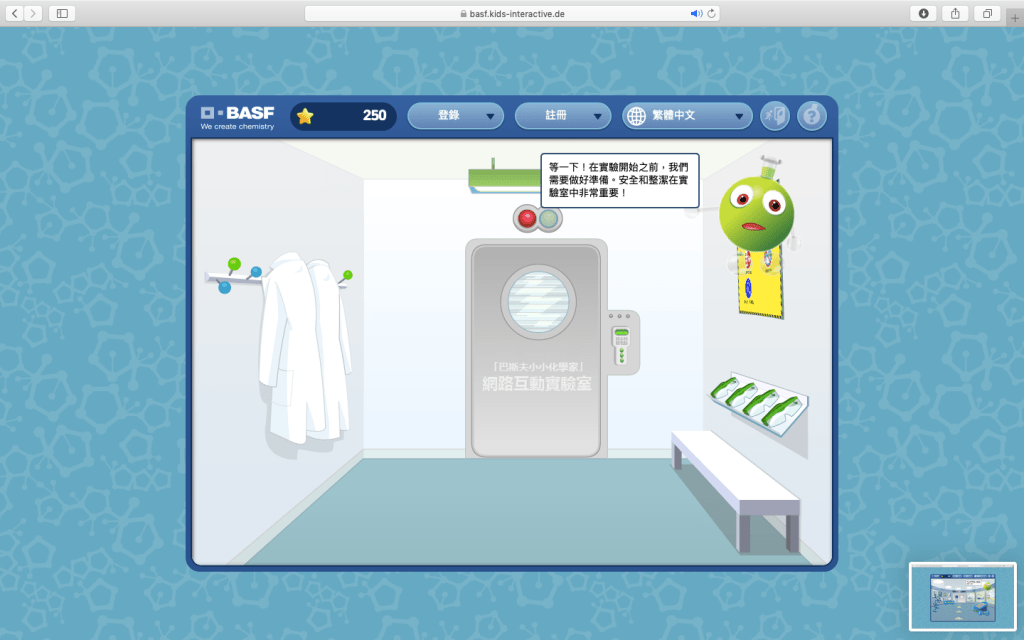1024x640 pixels.
Task: Open the help question mark icon
Action: 811,116
